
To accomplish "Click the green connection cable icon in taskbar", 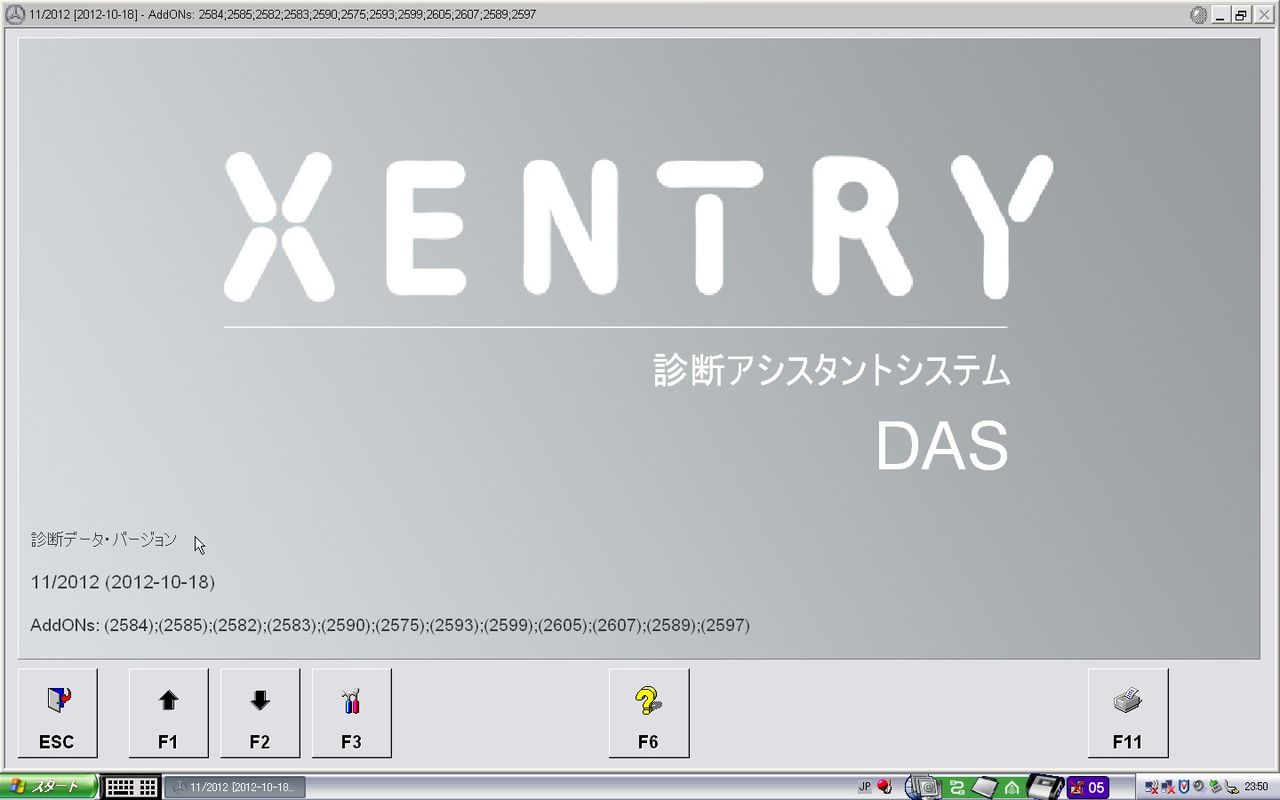I will pos(956,787).
